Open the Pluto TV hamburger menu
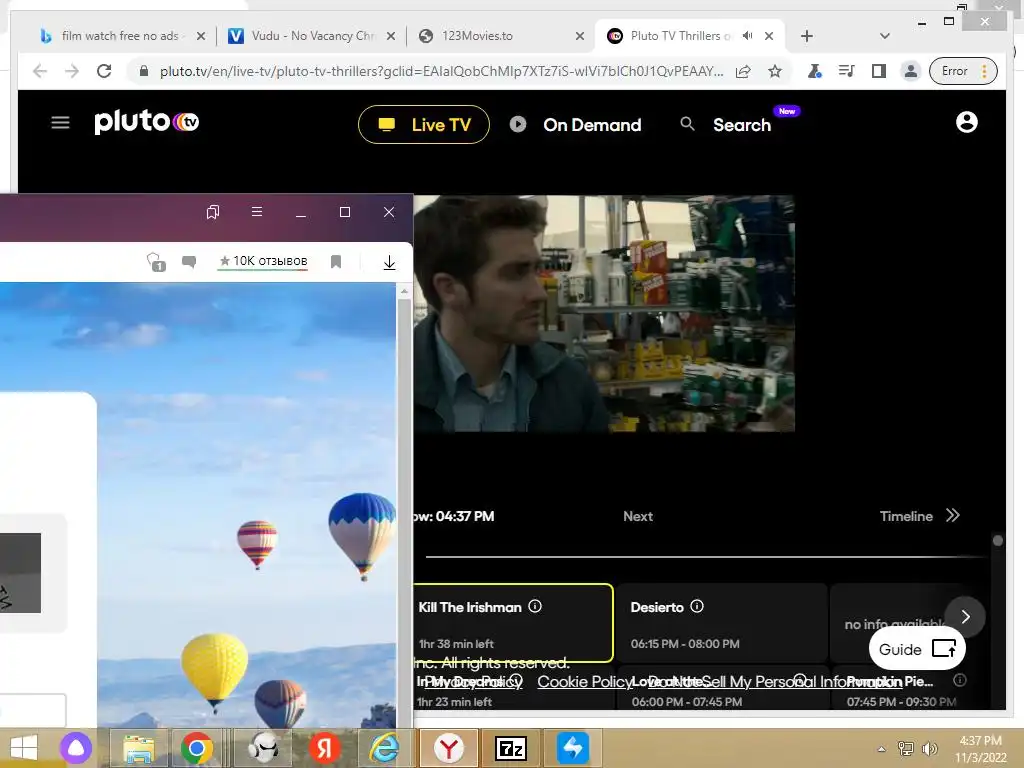 [x=60, y=122]
